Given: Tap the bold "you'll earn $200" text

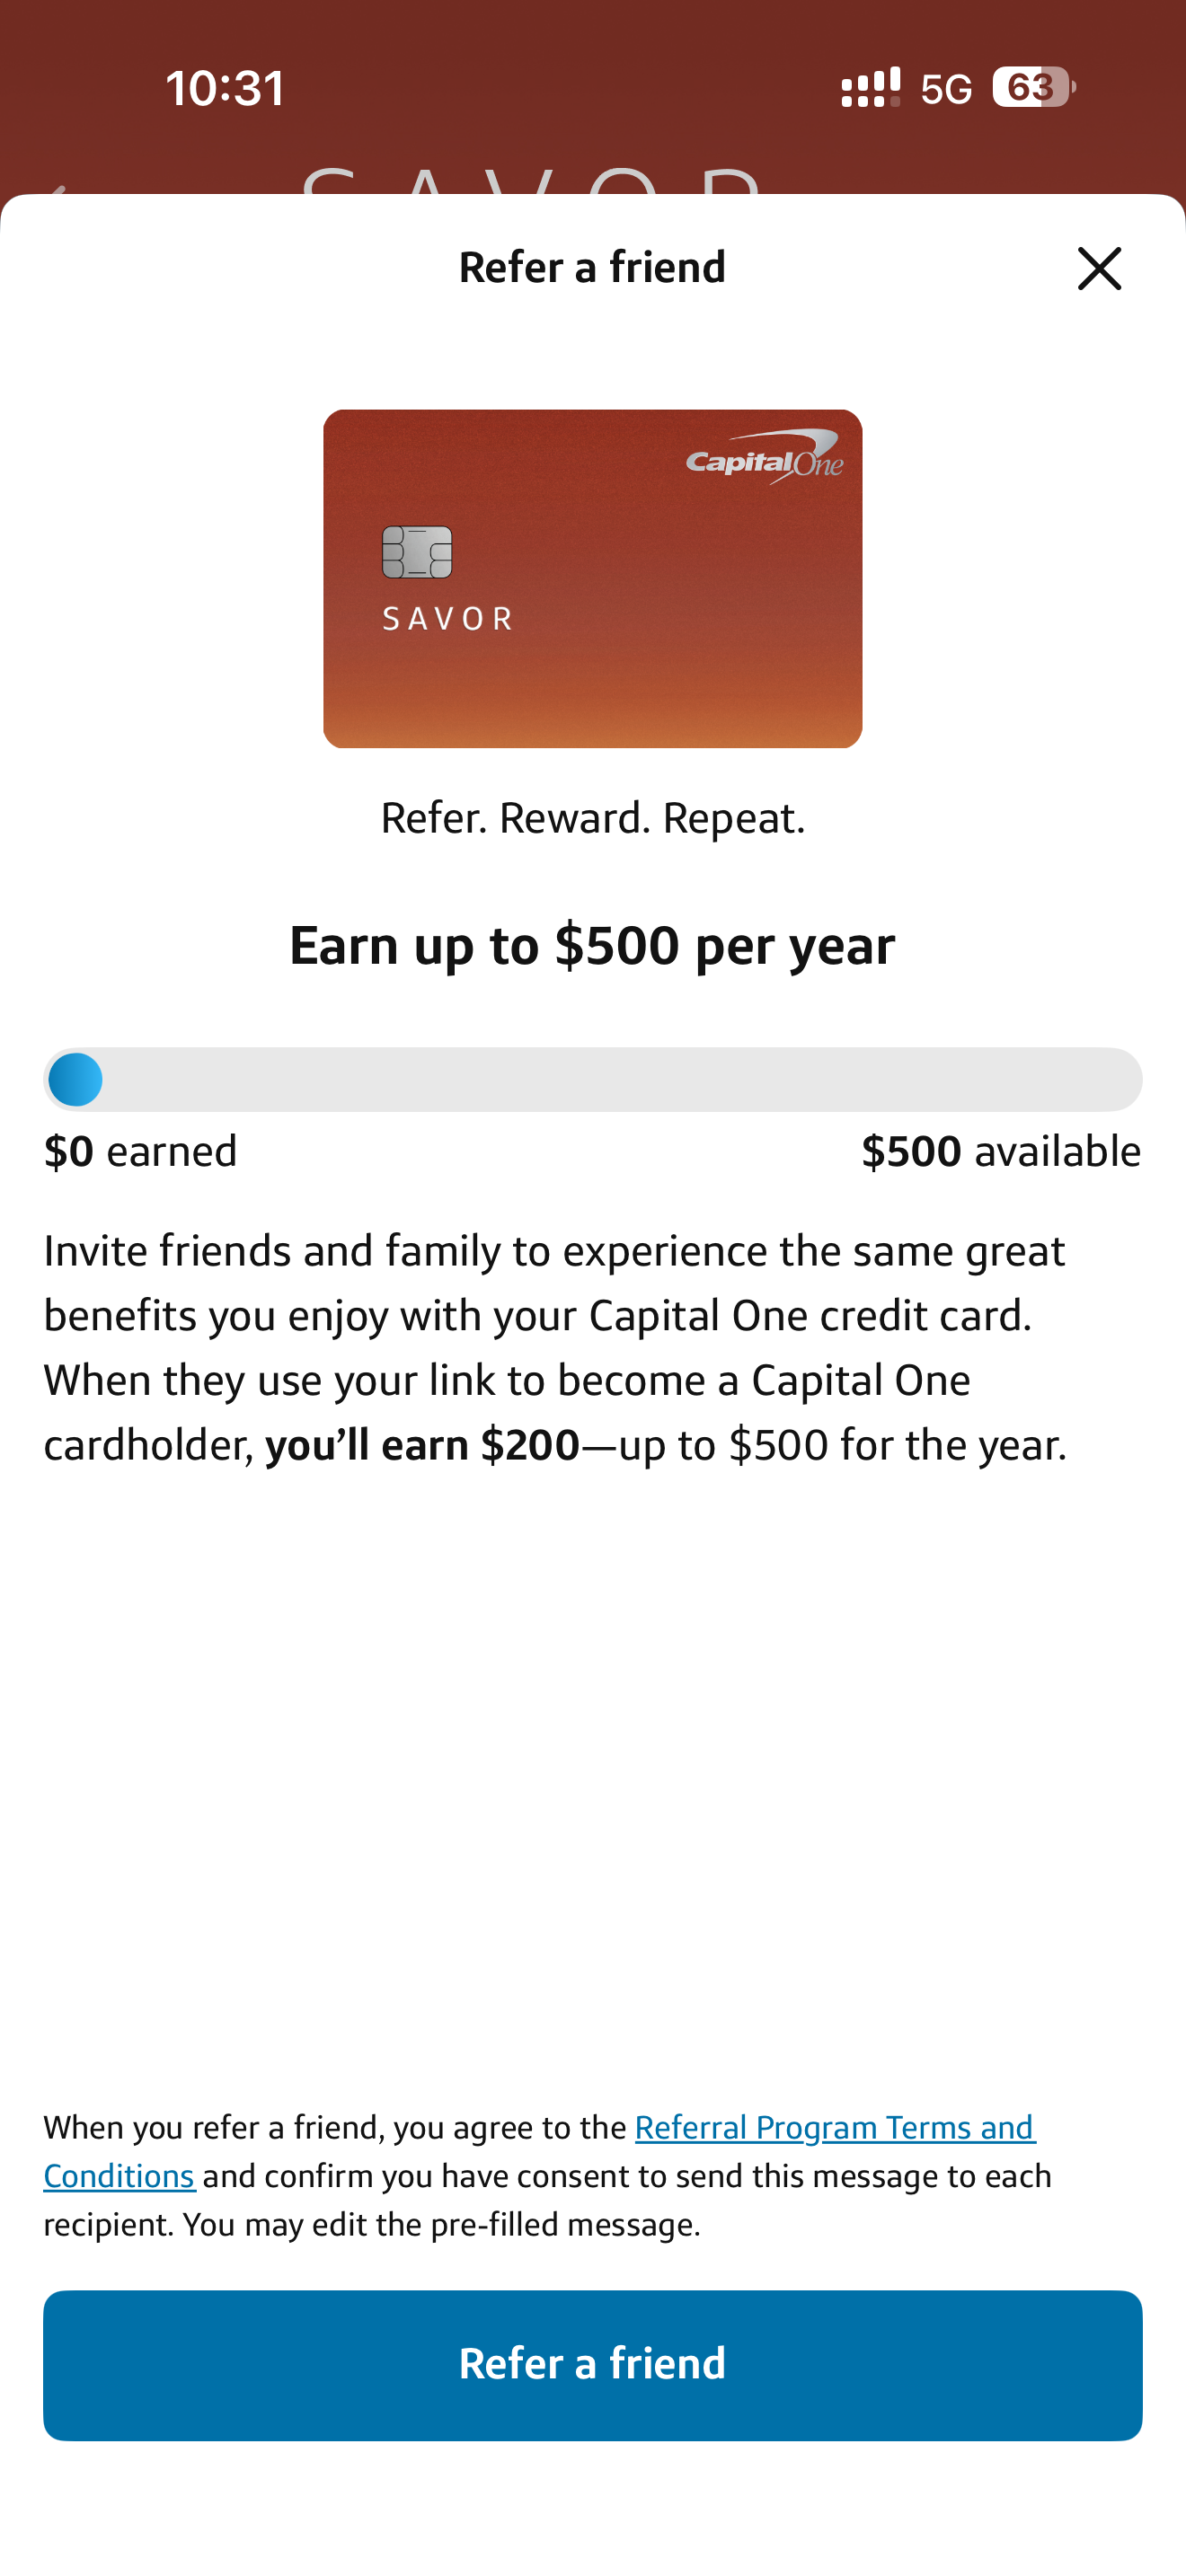Looking at the screenshot, I should pyautogui.click(x=422, y=1445).
